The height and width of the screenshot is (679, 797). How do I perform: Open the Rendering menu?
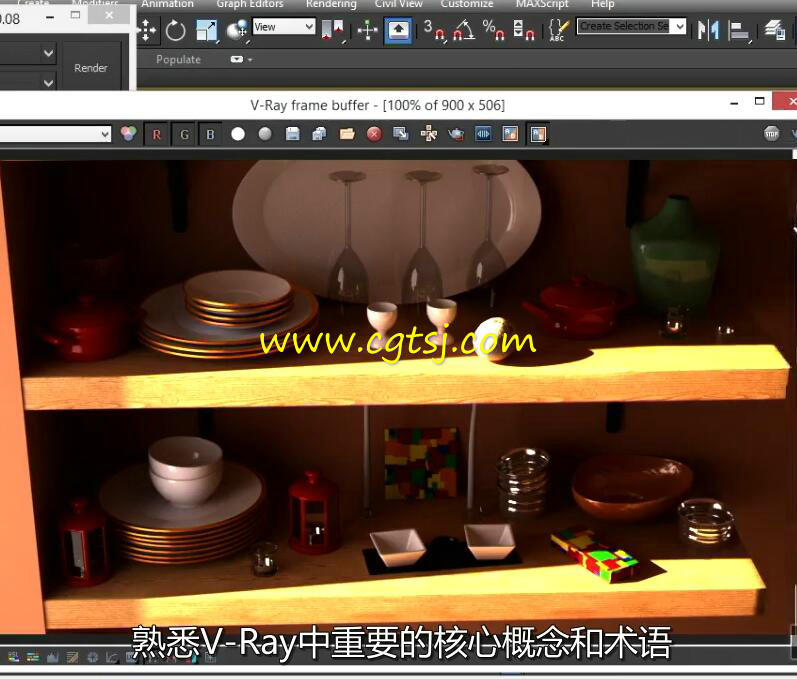click(x=331, y=4)
